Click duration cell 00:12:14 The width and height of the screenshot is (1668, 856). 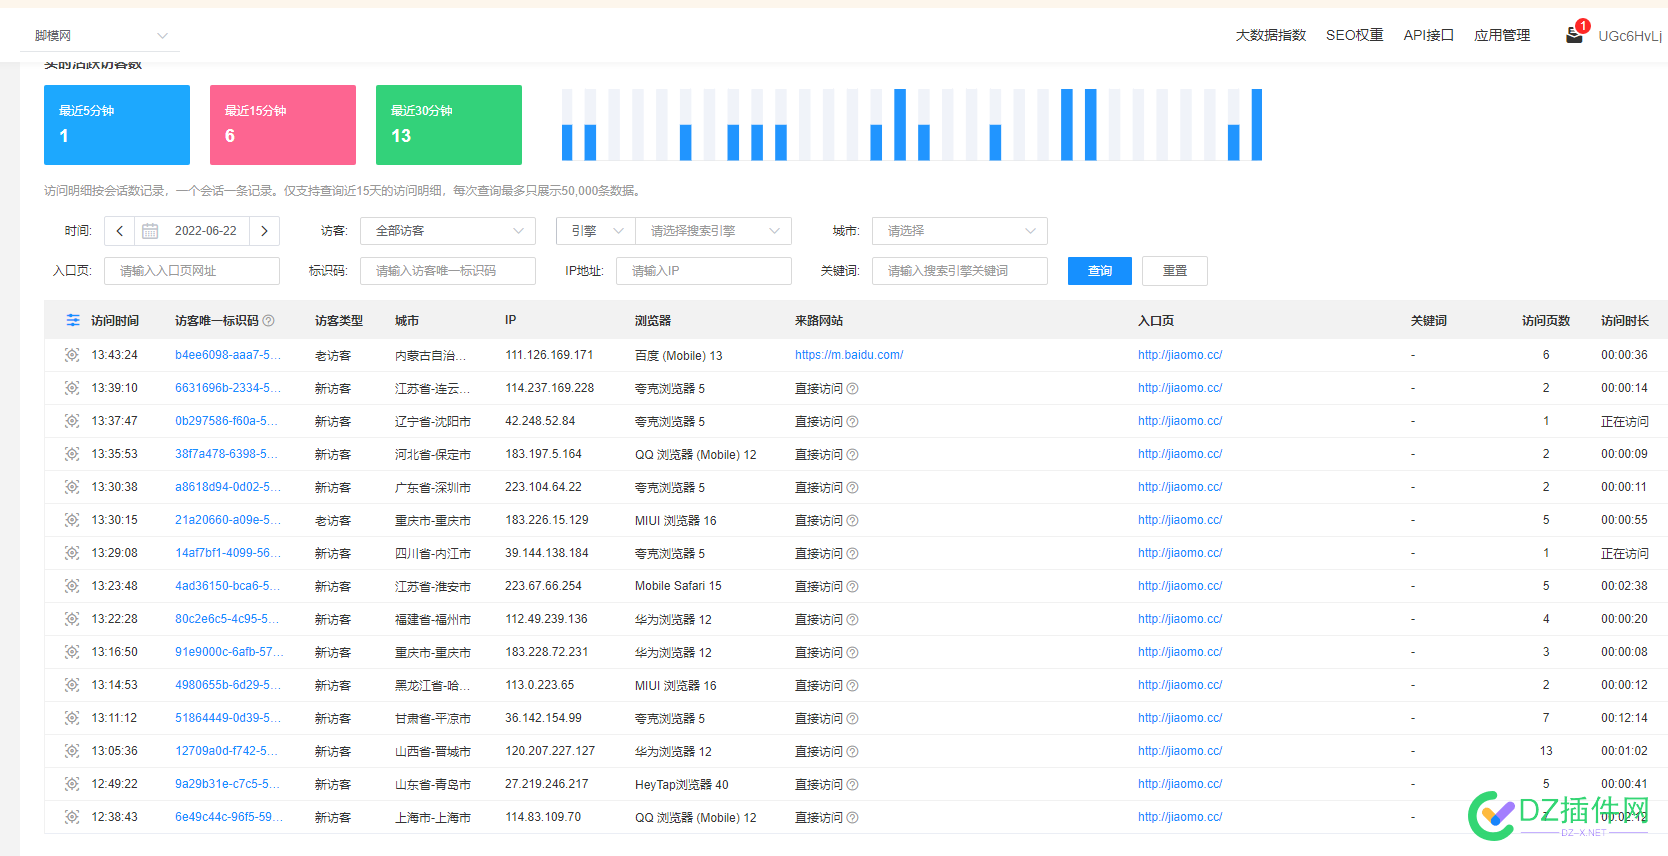pyautogui.click(x=1624, y=718)
